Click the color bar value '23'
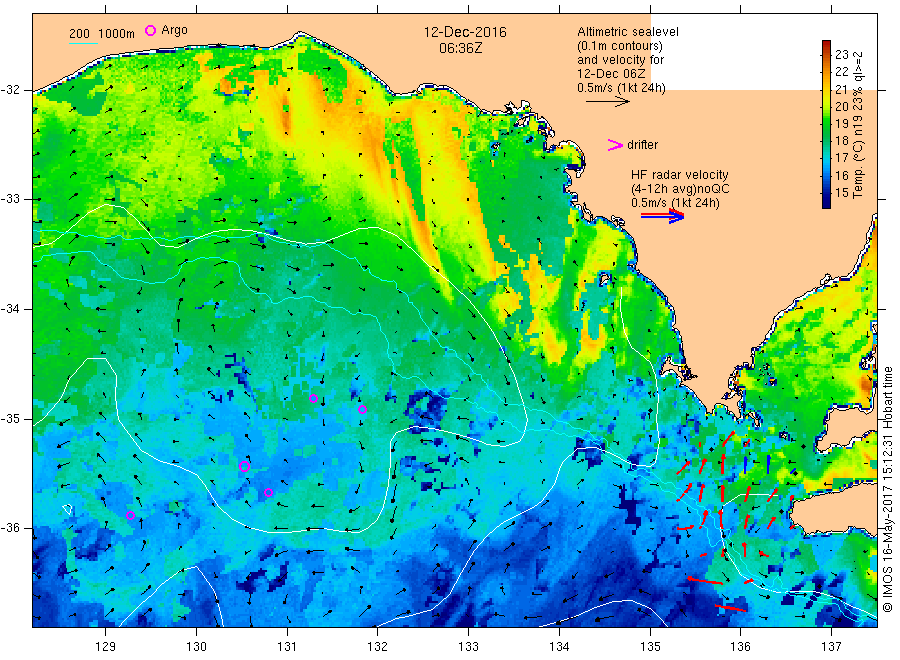900x660 pixels. pyautogui.click(x=841, y=55)
